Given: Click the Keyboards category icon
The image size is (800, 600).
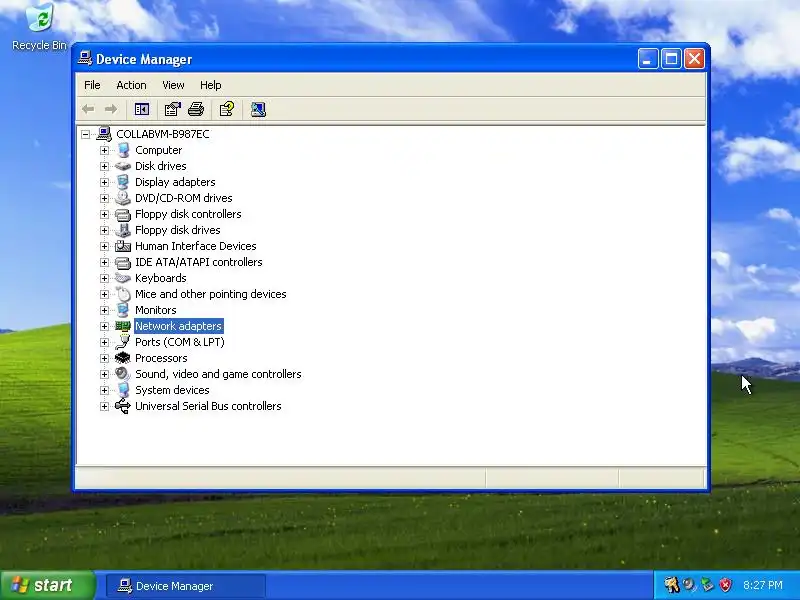Looking at the screenshot, I should point(123,278).
